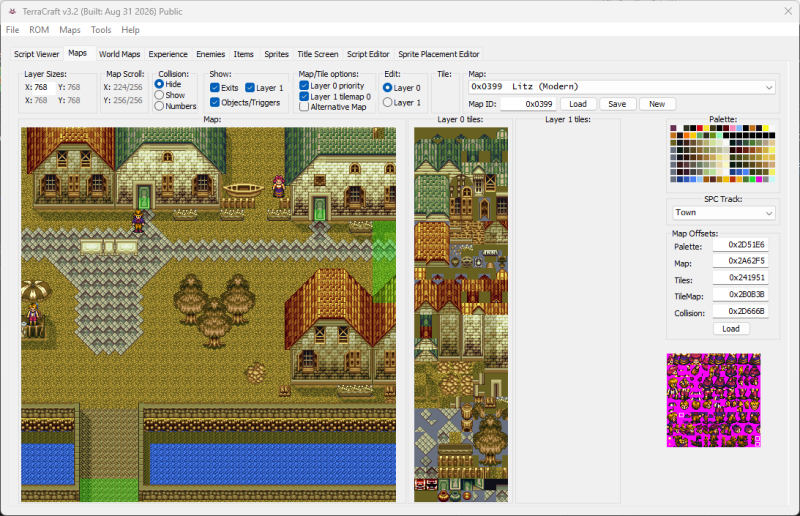Click the pink-haired character sprite on the map
Image resolution: width=800 pixels, height=516 pixels.
pyautogui.click(x=279, y=186)
